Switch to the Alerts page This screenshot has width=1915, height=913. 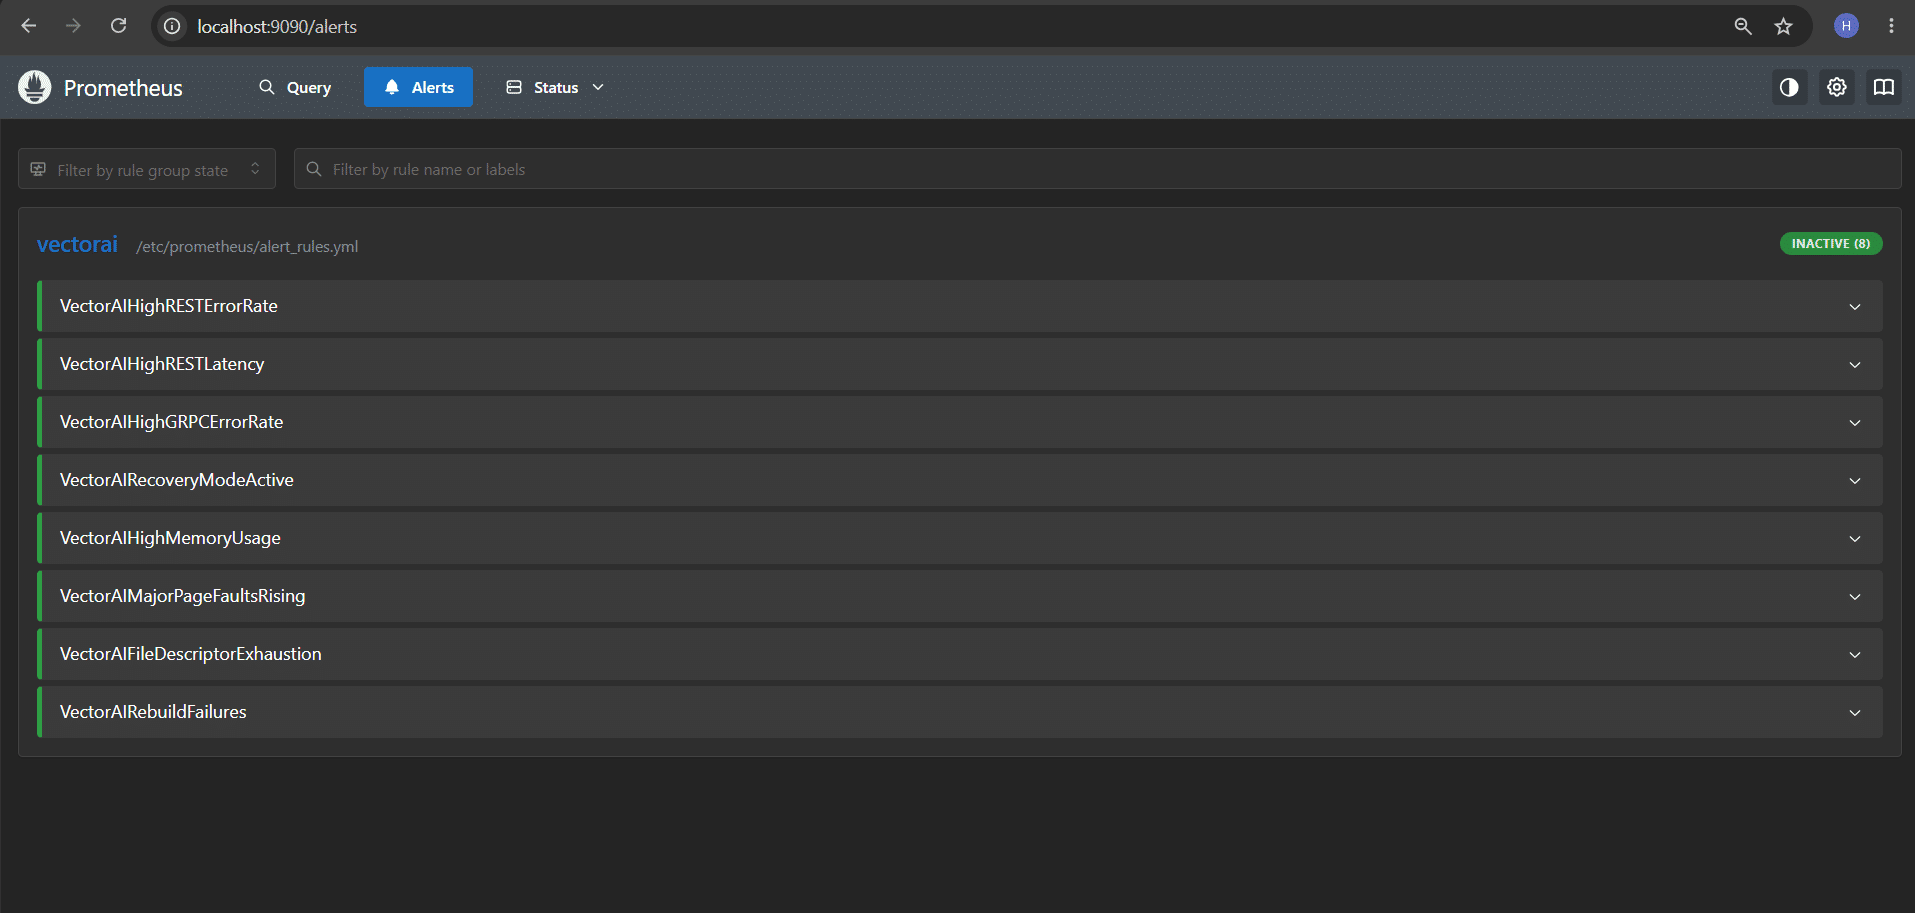pyautogui.click(x=418, y=87)
